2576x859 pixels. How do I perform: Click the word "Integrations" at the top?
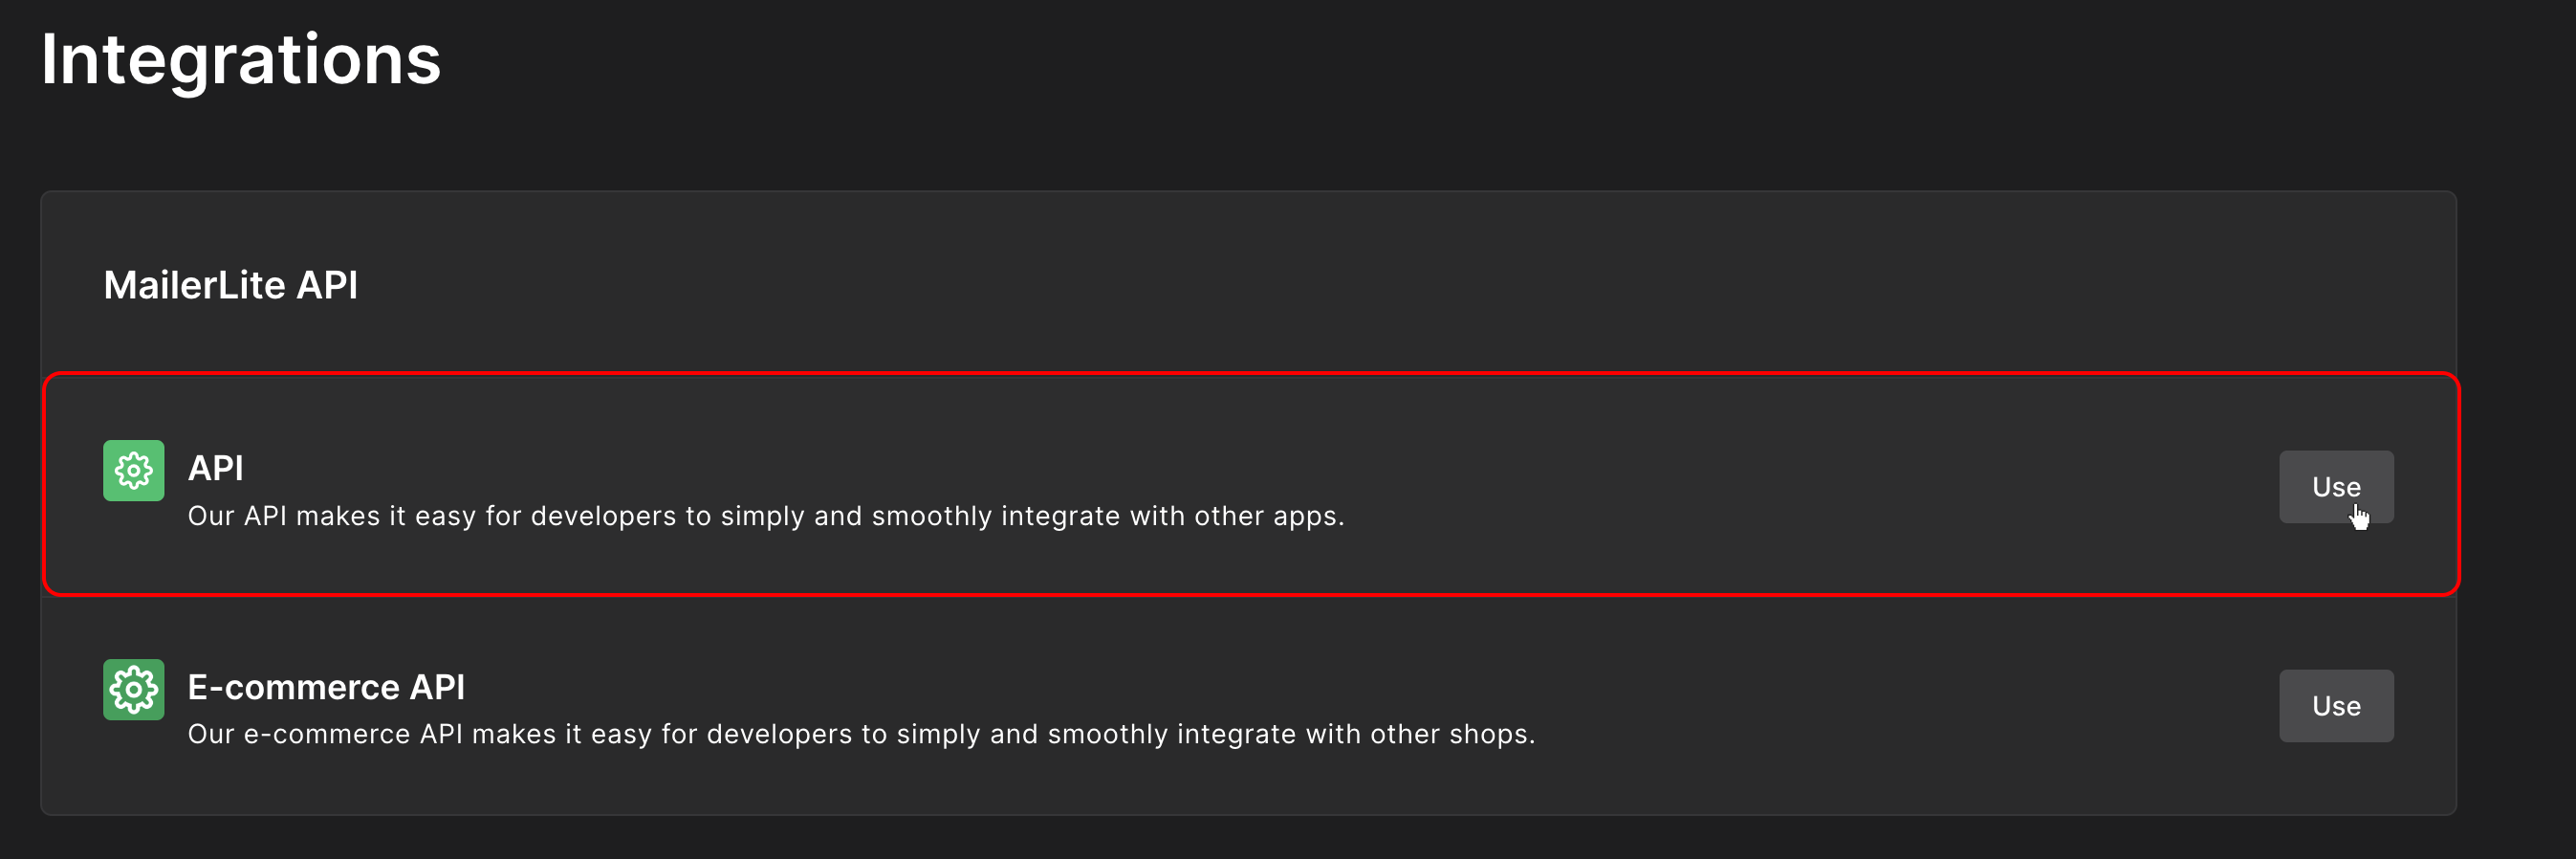coord(241,61)
